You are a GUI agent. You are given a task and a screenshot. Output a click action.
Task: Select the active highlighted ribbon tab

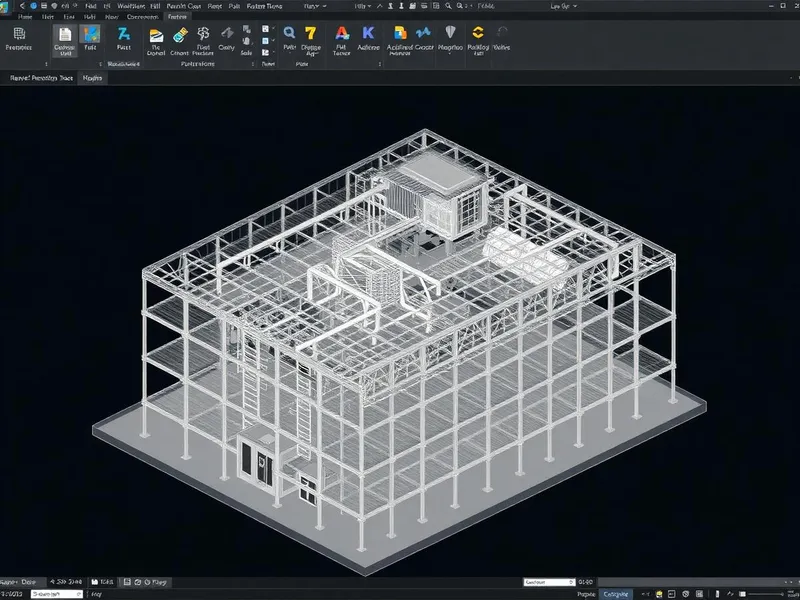[x=177, y=17]
